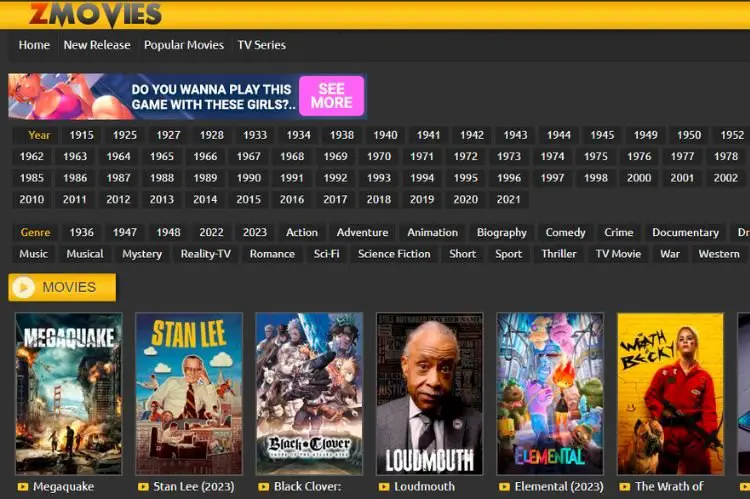
Task: Click the yellow icon beside Stan Lee (2023)
Action: point(143,487)
